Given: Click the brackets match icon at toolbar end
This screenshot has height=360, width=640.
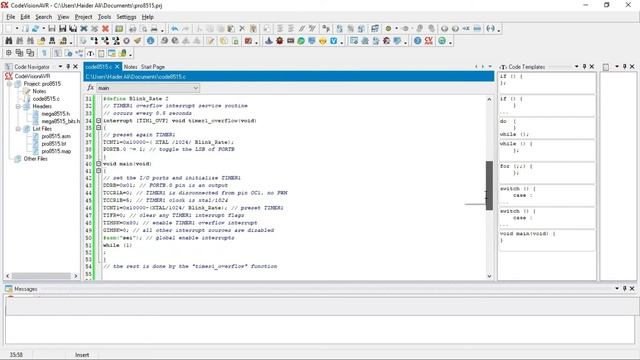Looking at the screenshot, I should (x=491, y=29).
